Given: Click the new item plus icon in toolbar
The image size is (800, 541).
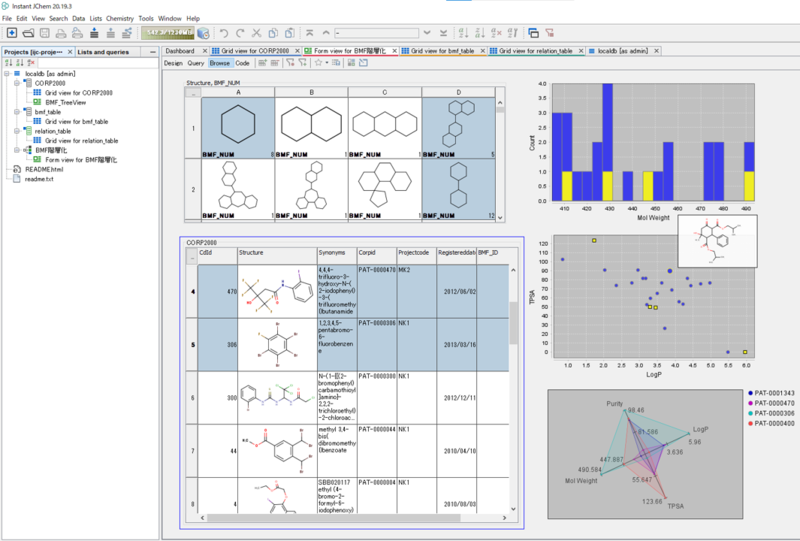Looking at the screenshot, I should point(11,33).
